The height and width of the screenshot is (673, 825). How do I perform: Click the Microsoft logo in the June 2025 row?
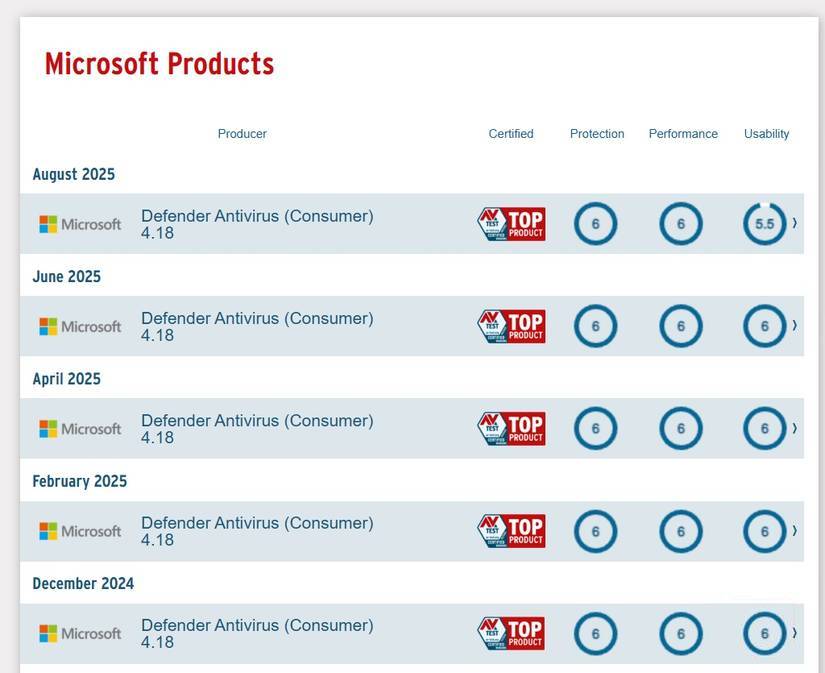click(79, 325)
